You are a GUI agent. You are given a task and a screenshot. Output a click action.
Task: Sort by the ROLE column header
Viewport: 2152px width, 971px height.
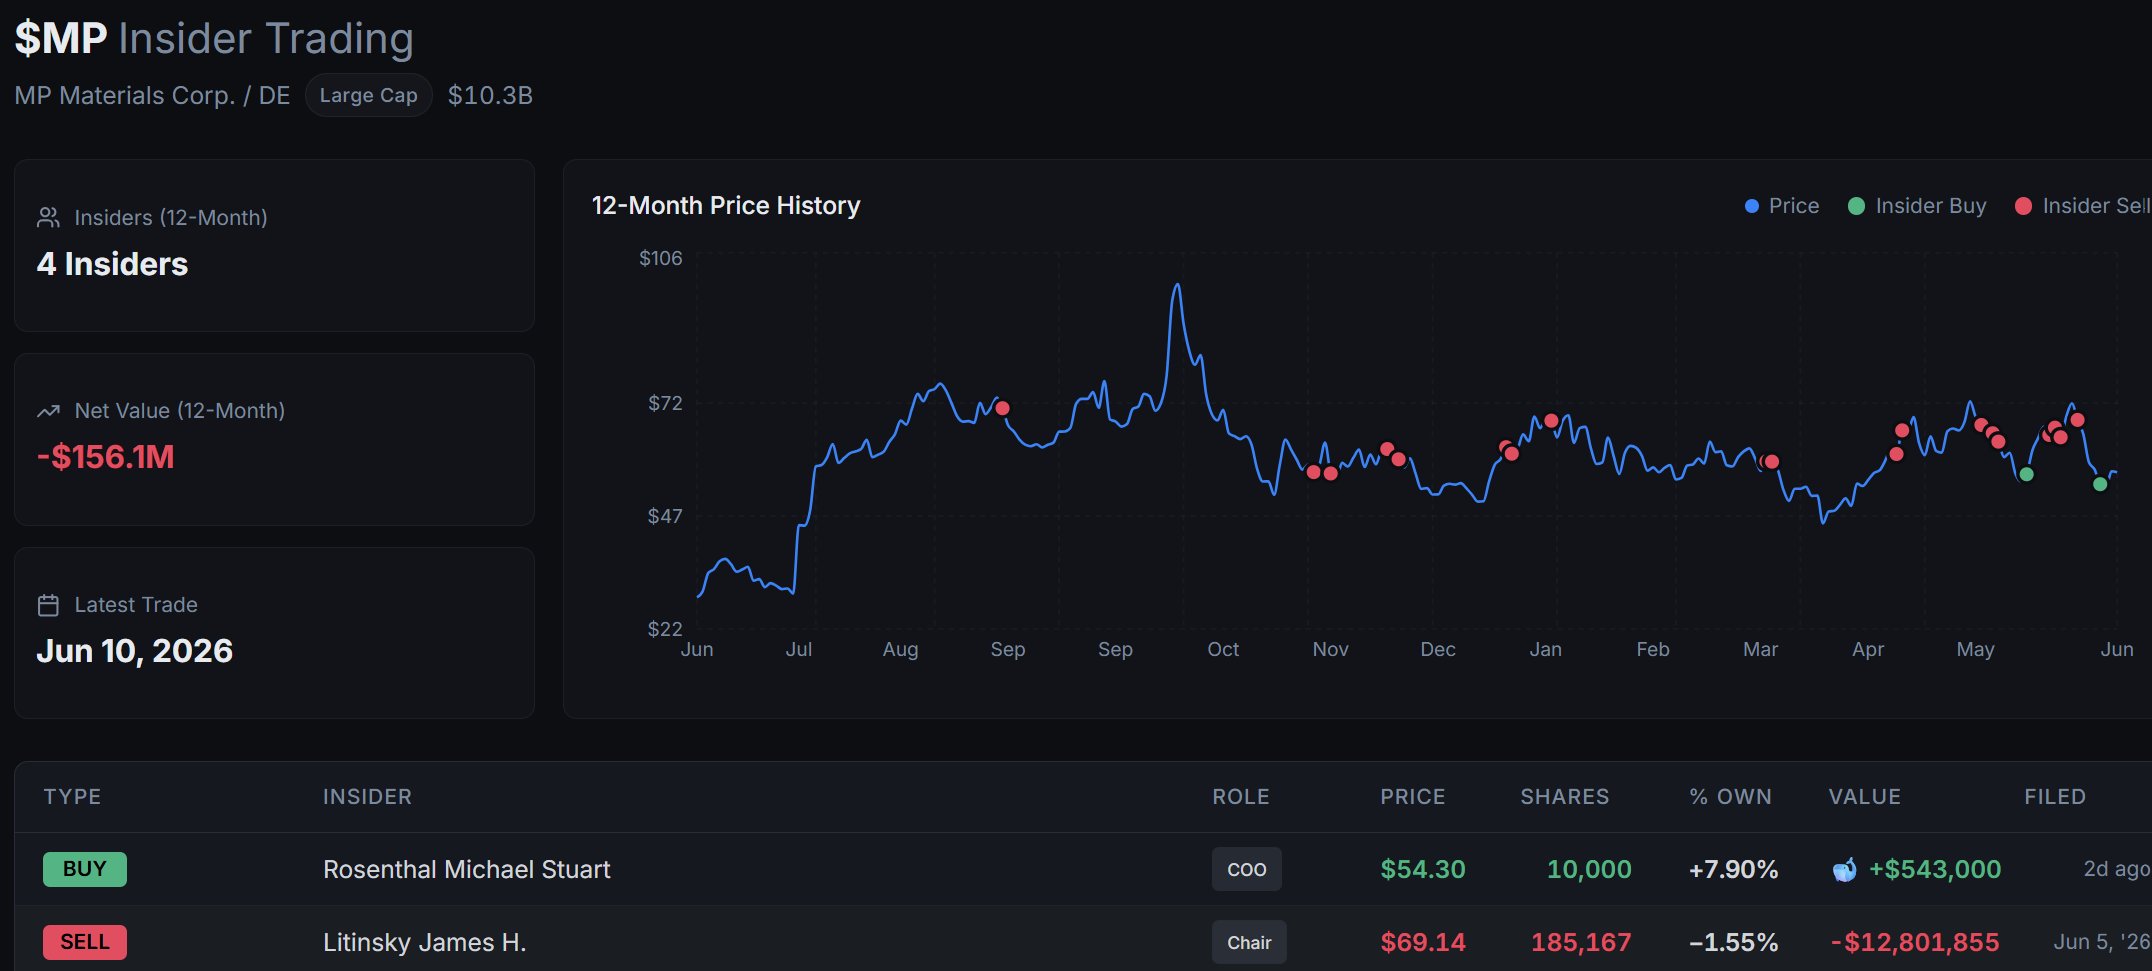(1241, 797)
